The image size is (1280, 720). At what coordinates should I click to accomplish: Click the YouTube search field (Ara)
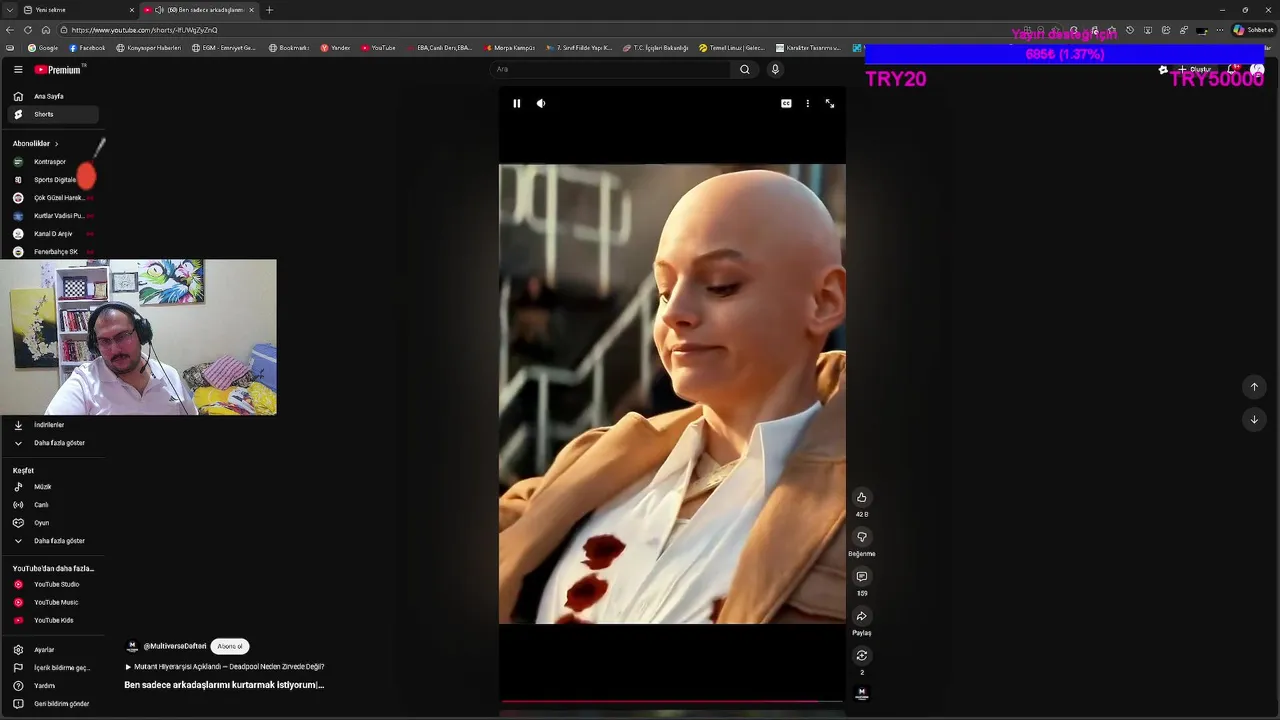click(x=612, y=69)
